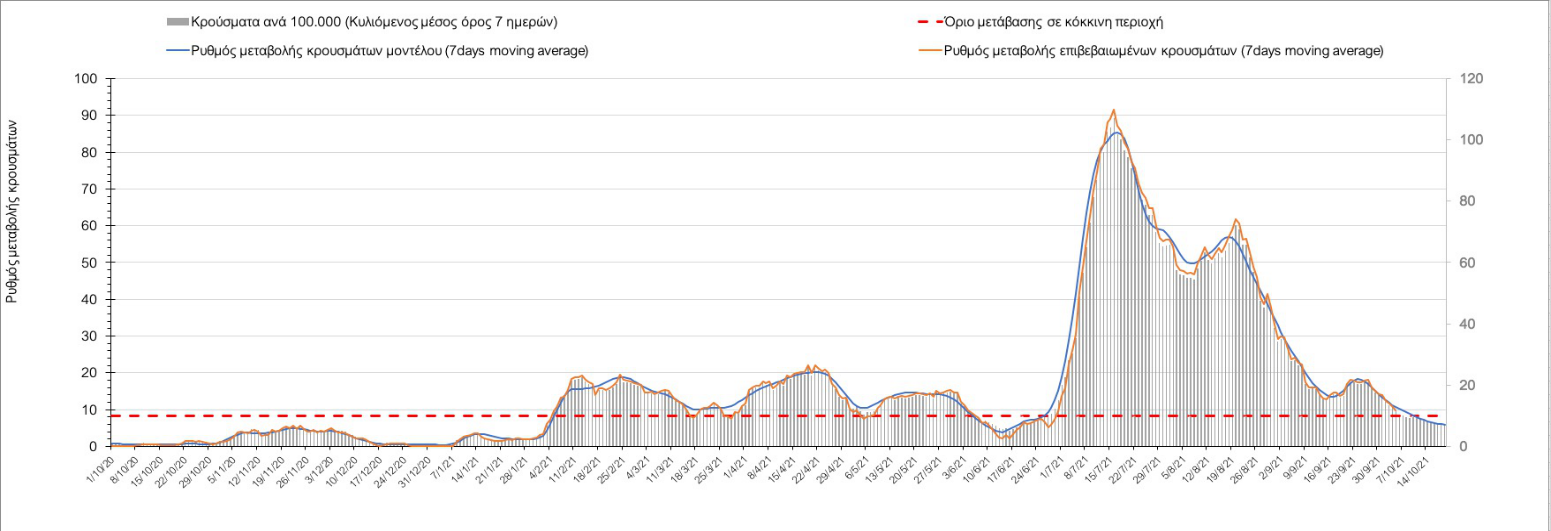1551x531 pixels.
Task: Click the 50 label on left axis
Action: [x=91, y=263]
